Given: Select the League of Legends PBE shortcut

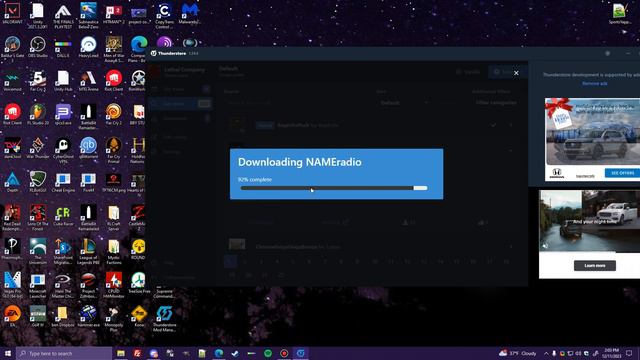Looking at the screenshot, I should (88, 252).
